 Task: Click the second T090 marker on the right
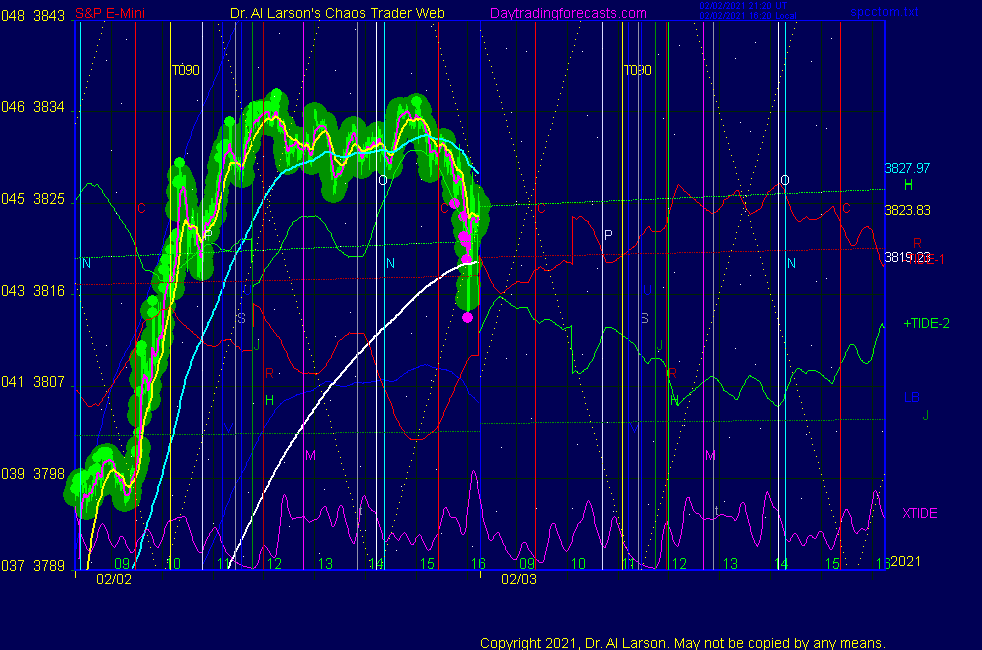coord(637,71)
